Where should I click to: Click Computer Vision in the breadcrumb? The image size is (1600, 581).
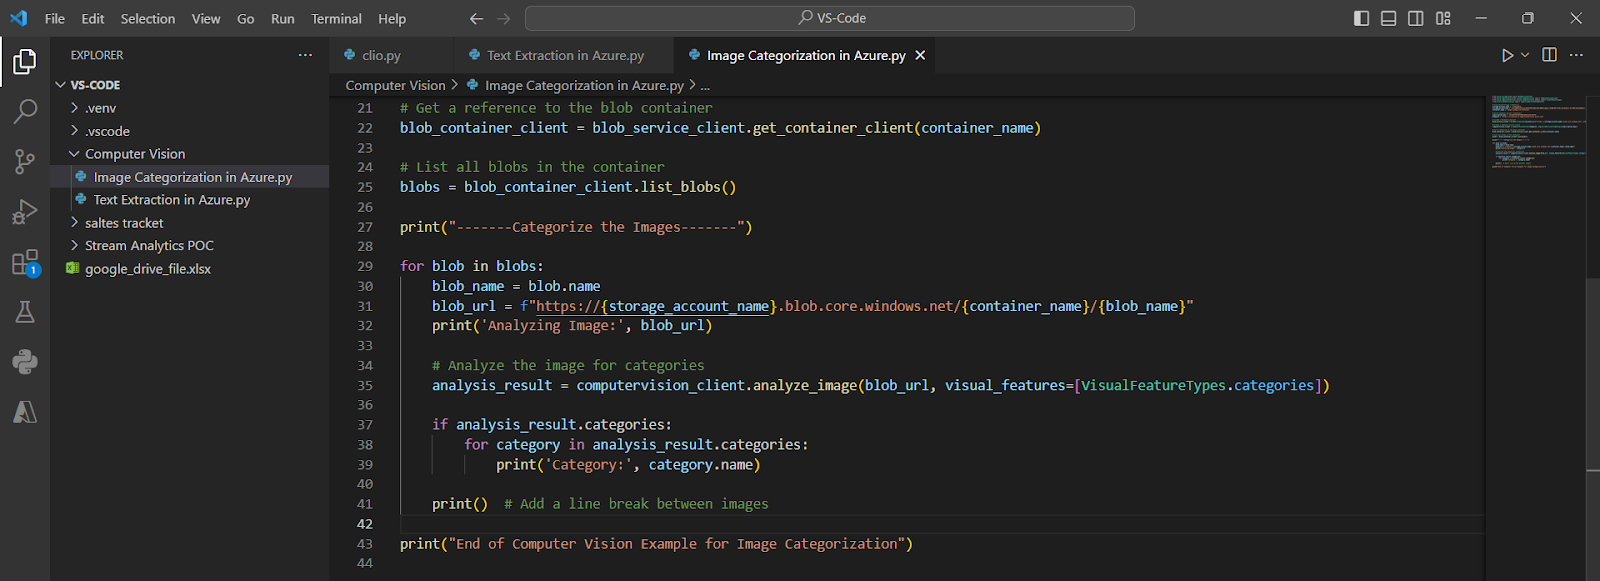[x=395, y=85]
